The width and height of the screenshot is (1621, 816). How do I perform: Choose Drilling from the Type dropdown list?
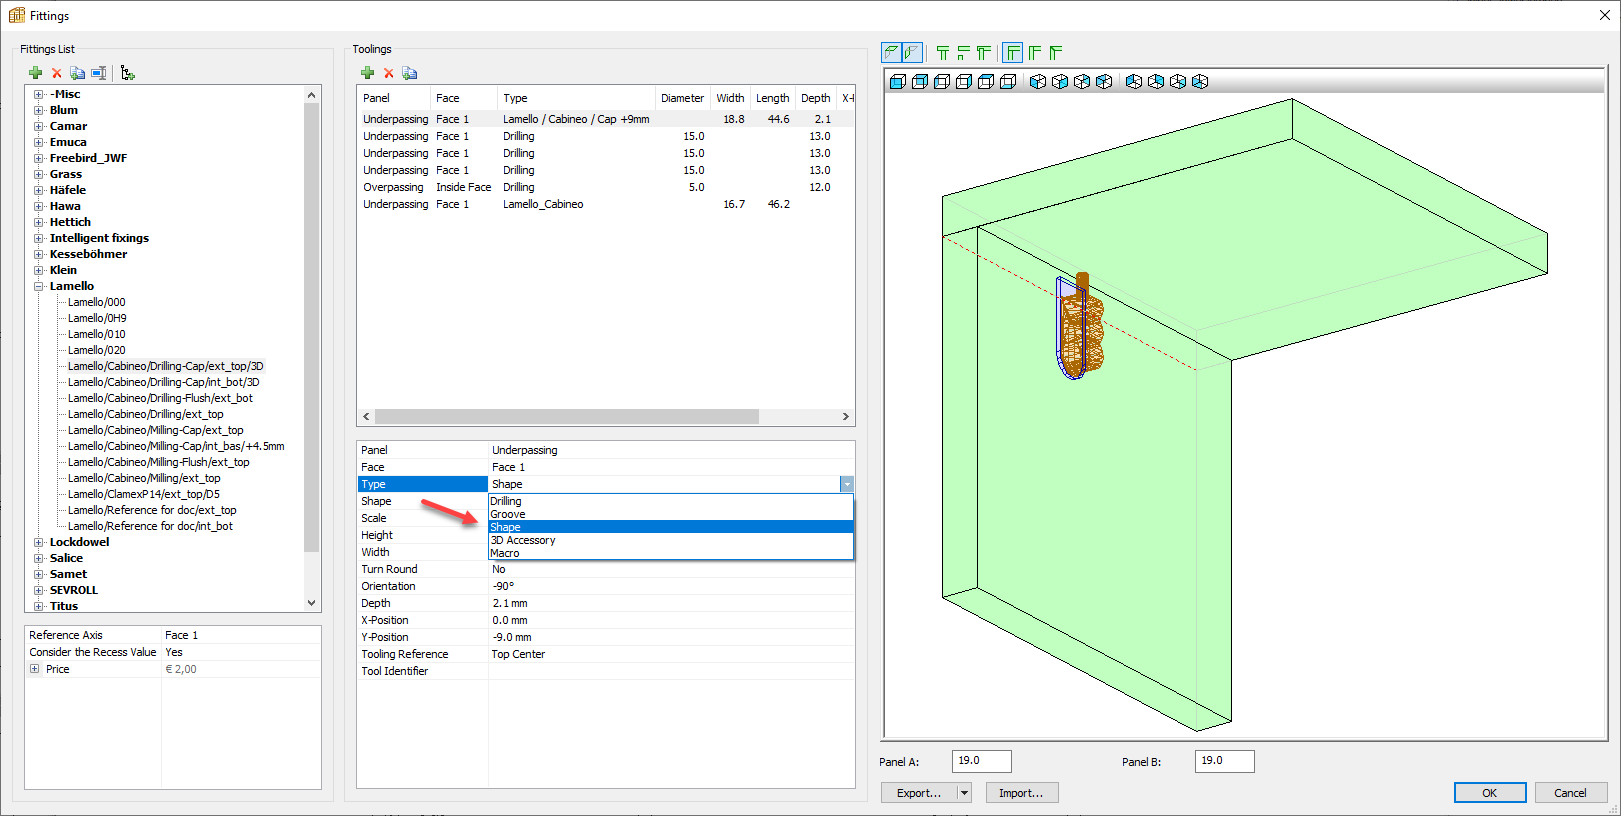pyautogui.click(x=670, y=501)
